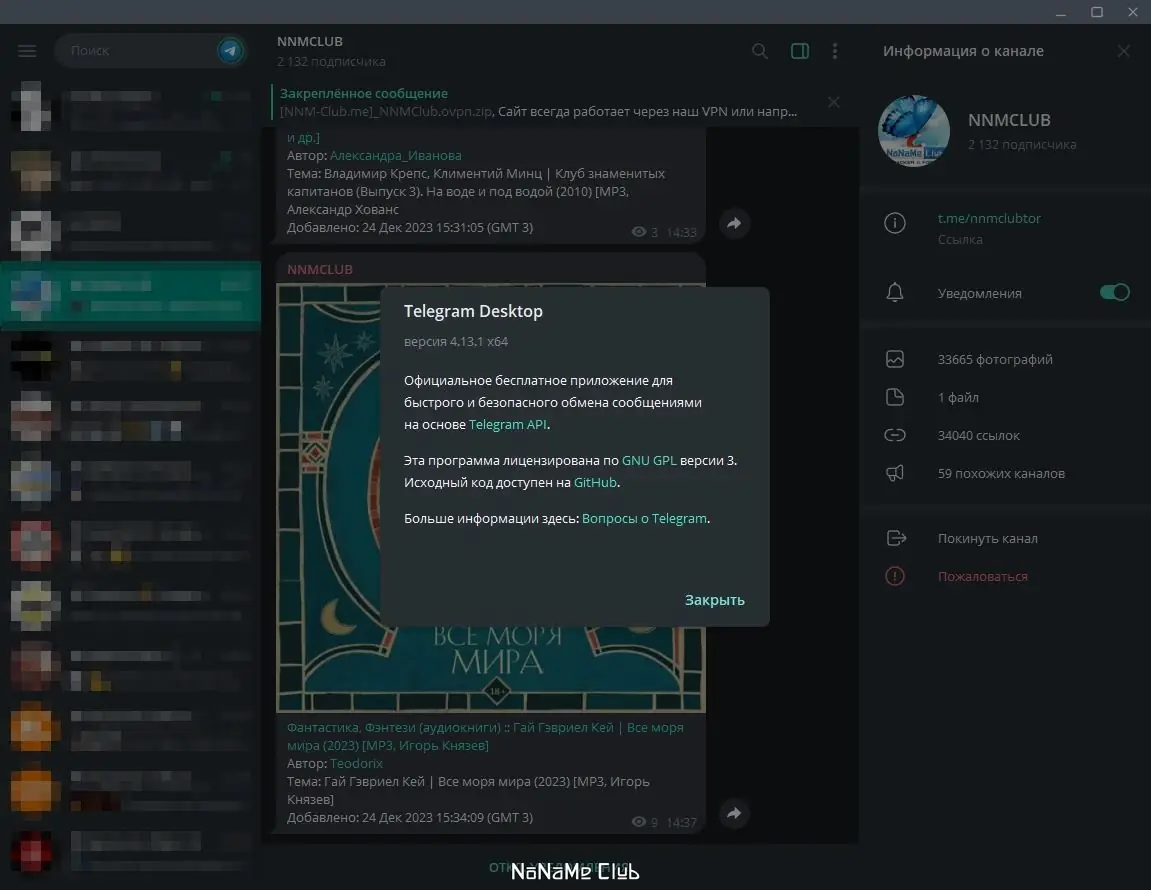
Task: Open the GitHub source code link
Action: pos(595,482)
